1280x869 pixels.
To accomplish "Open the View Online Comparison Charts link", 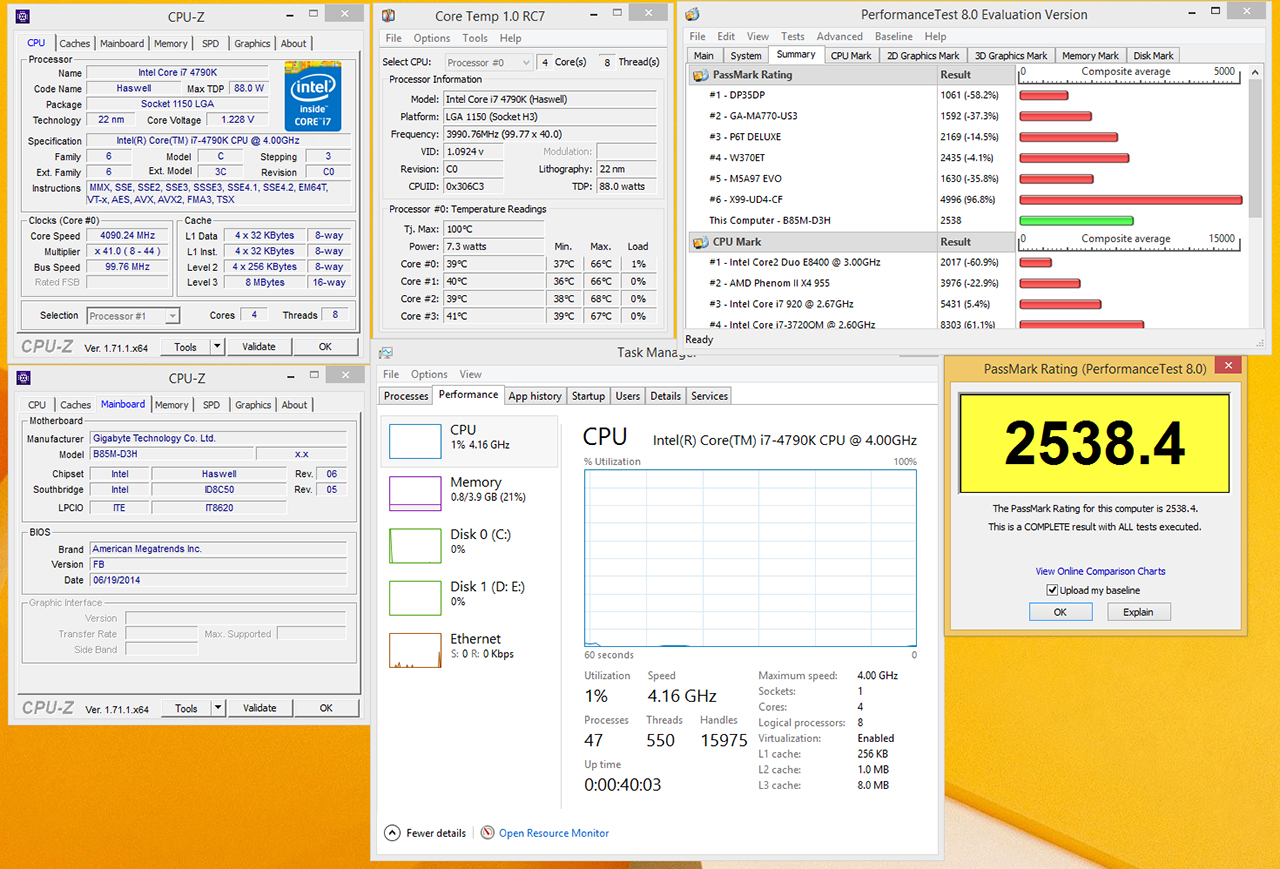I will point(1100,571).
